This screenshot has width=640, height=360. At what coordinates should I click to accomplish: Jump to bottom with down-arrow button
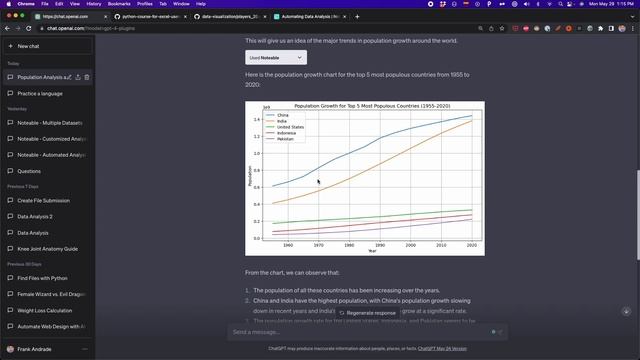[626, 311]
